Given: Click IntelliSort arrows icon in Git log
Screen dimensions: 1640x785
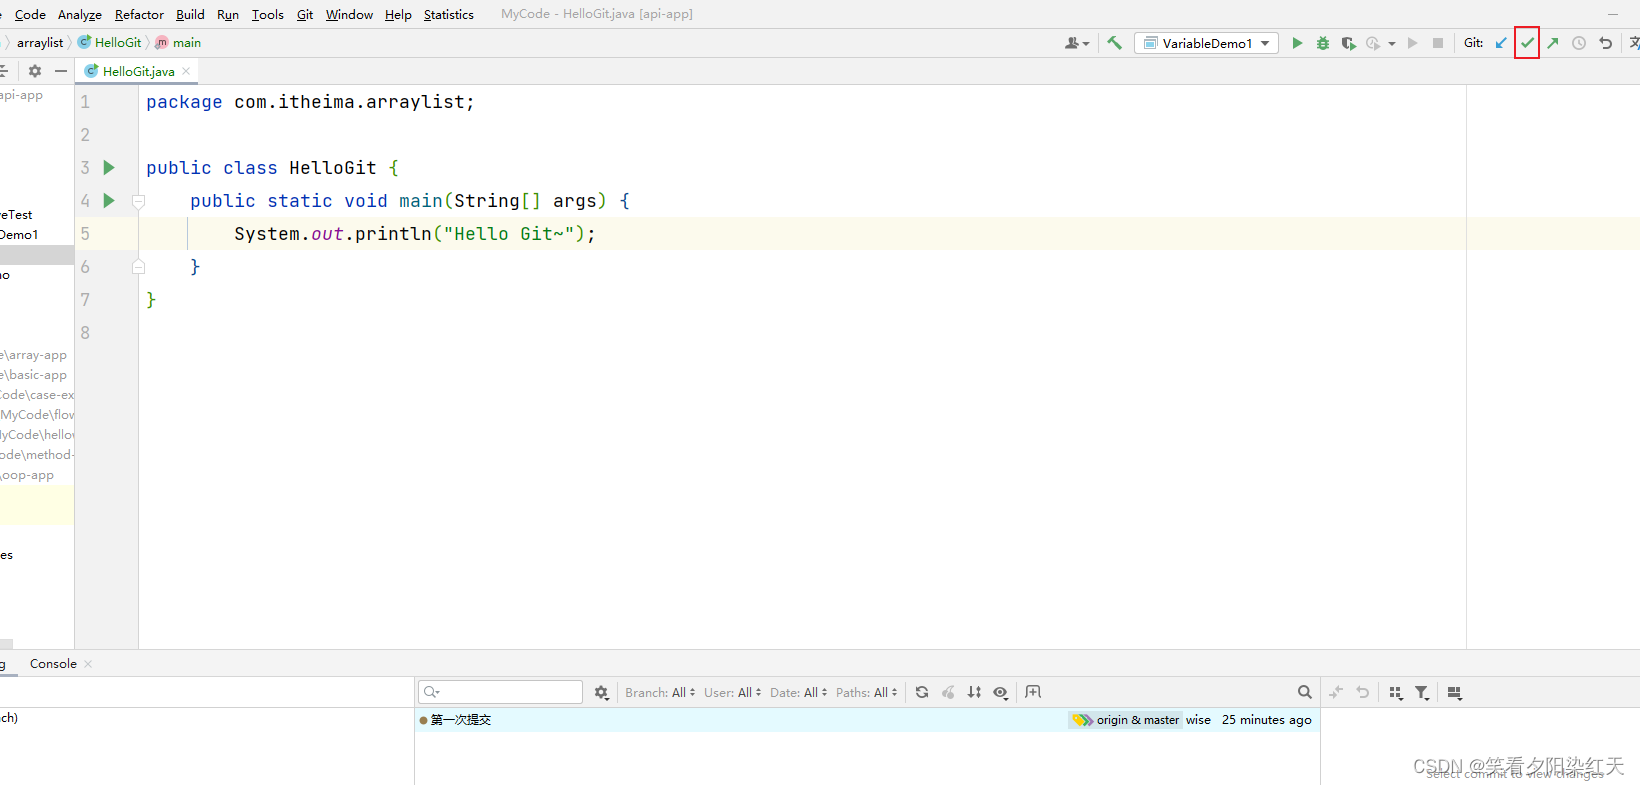Looking at the screenshot, I should tap(974, 692).
